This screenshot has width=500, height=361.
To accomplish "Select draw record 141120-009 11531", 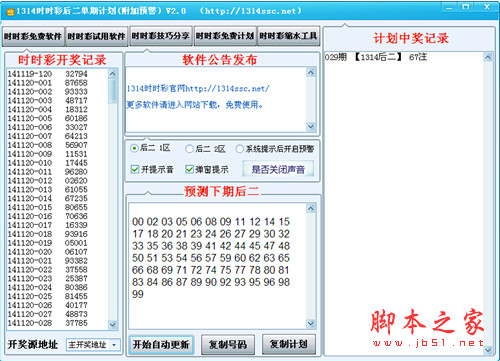I will point(48,154).
